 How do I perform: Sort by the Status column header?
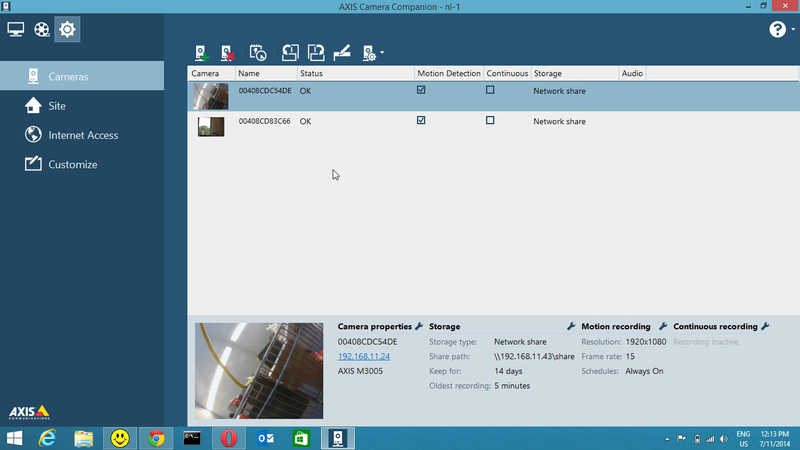tap(356, 73)
